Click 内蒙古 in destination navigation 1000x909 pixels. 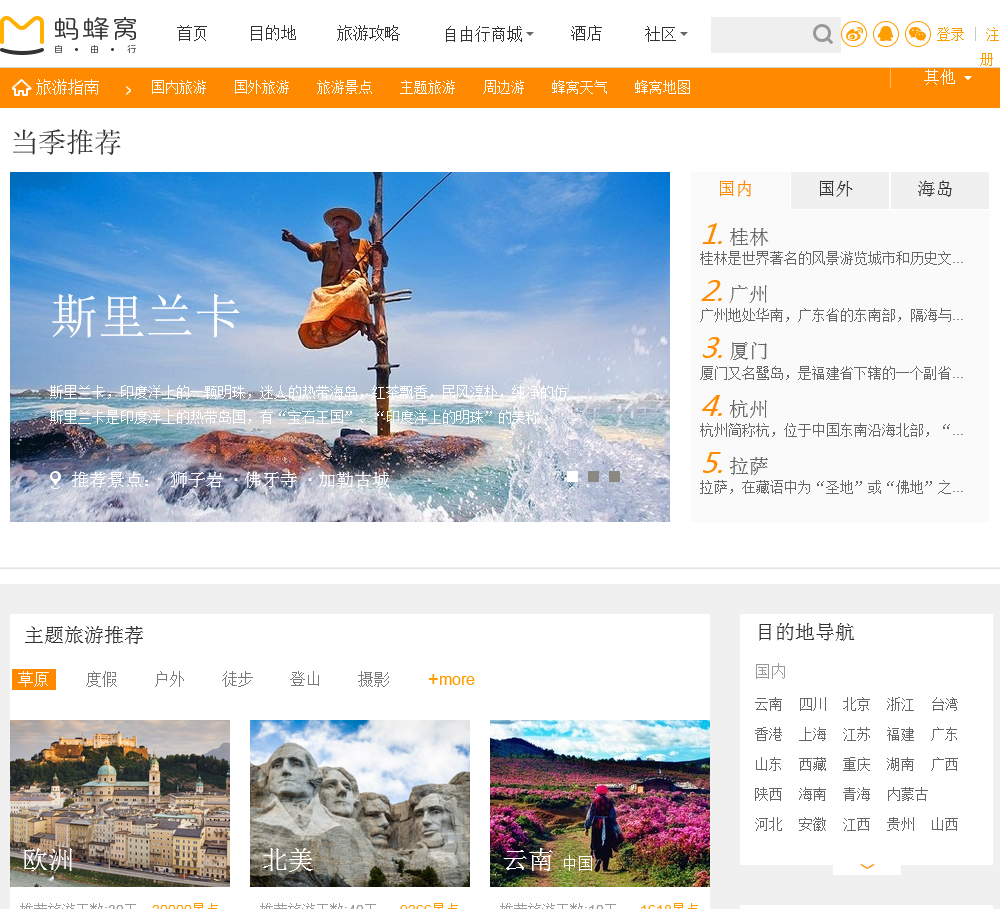(x=907, y=794)
